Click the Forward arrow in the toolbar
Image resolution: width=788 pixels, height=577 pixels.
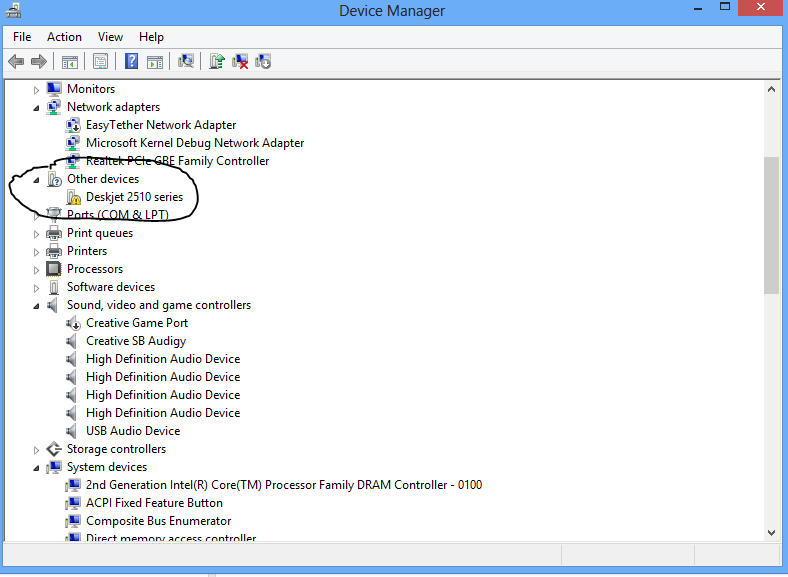coord(38,62)
